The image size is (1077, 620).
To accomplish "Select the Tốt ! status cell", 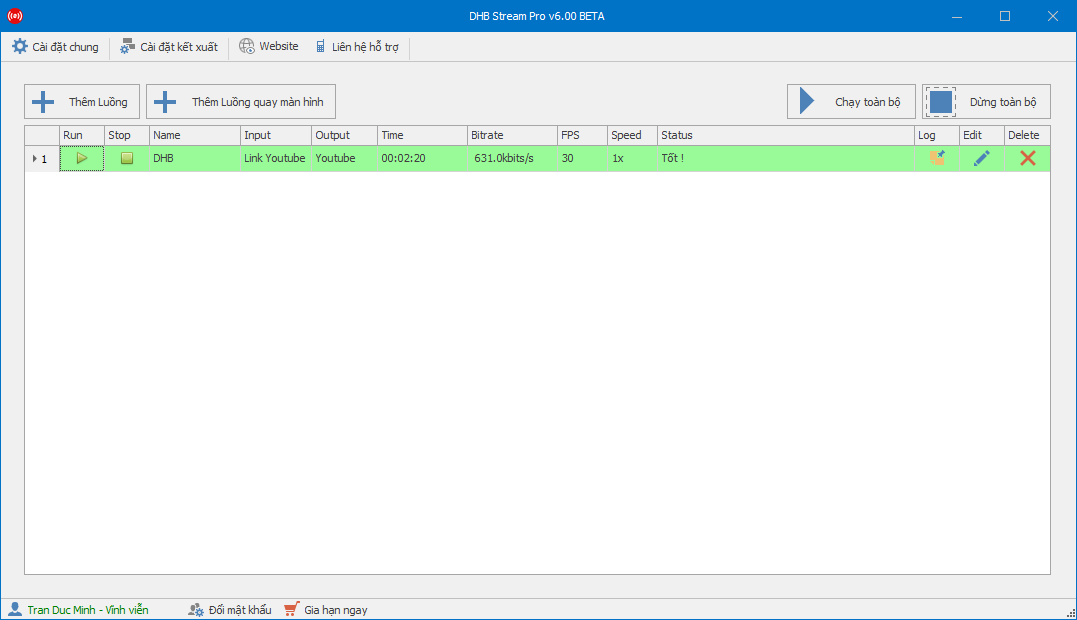I will [786, 158].
